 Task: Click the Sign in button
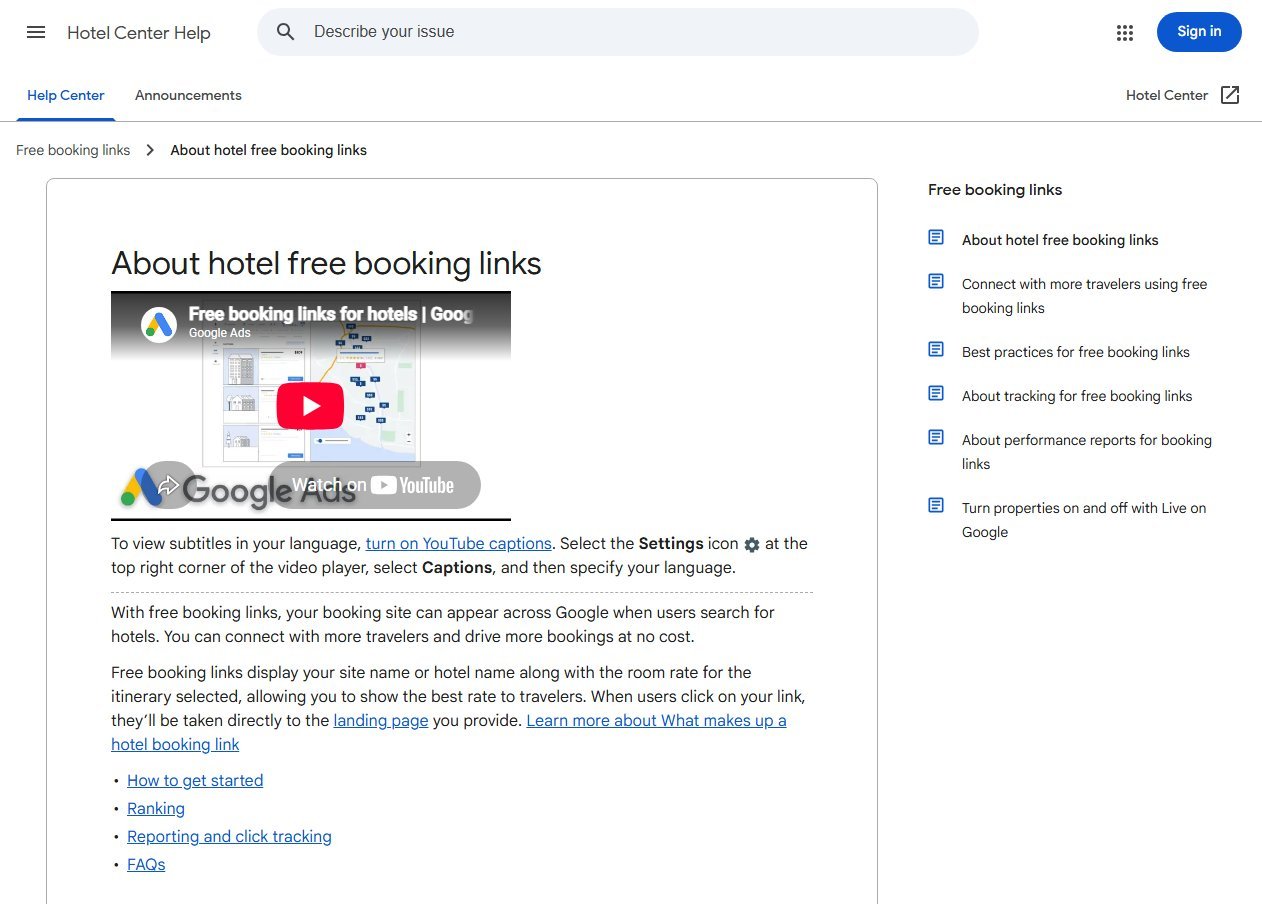tap(1199, 32)
